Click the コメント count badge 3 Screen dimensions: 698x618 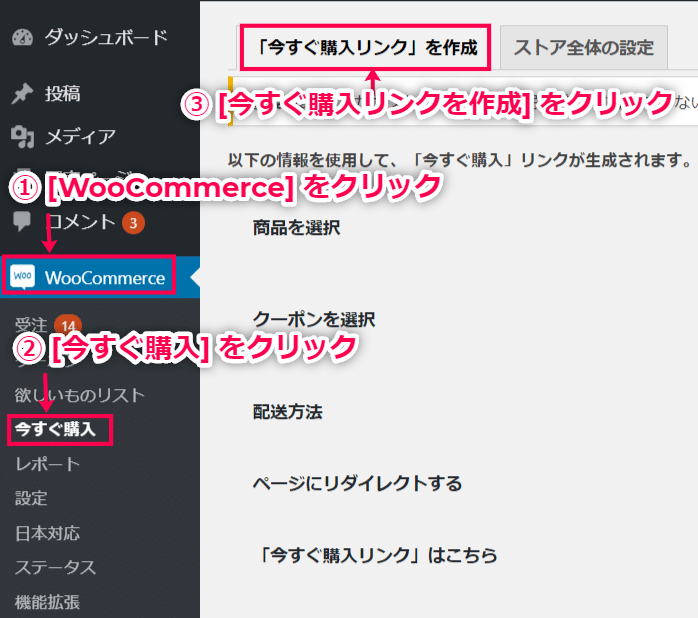[134, 223]
